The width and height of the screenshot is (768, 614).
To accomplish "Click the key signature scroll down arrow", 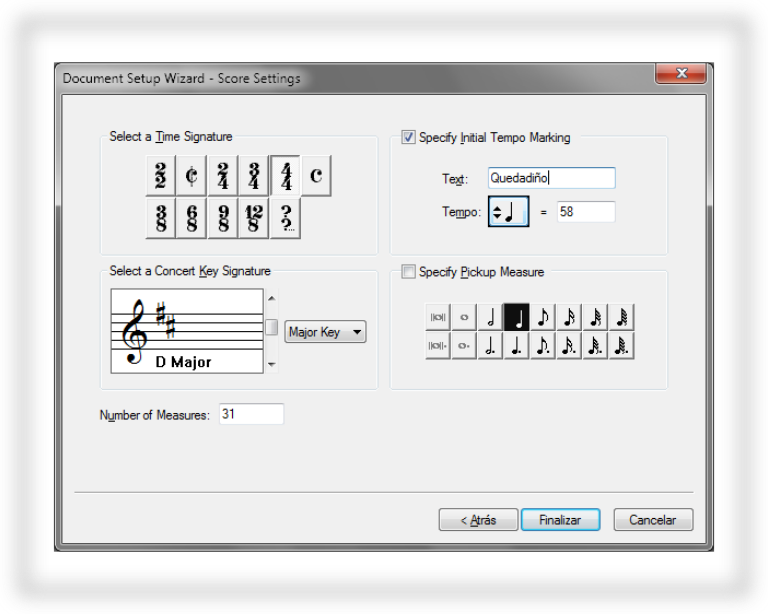I will pos(271,365).
